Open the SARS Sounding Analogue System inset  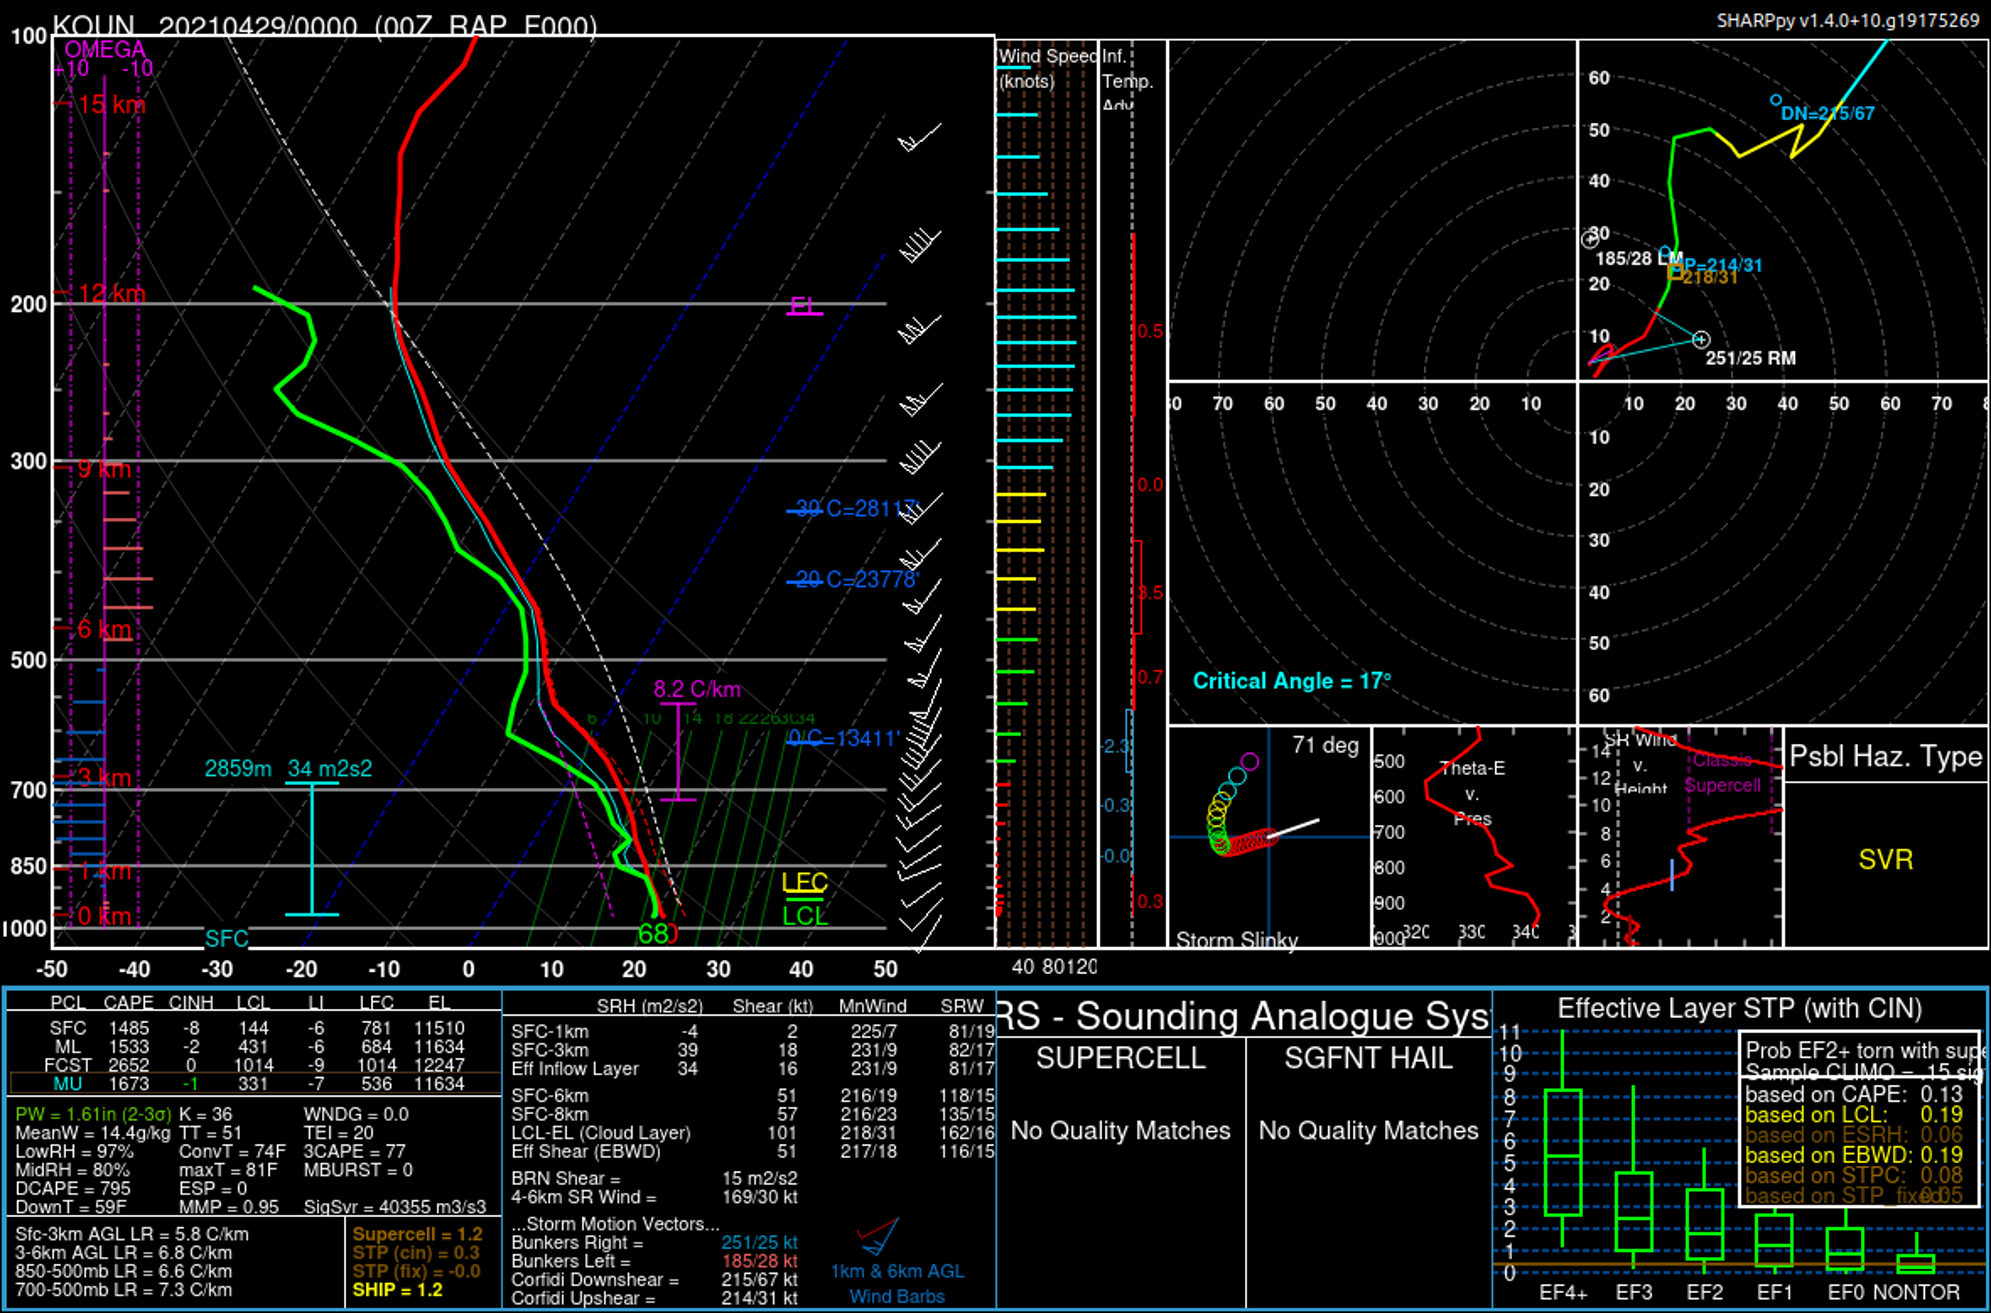pos(1243,1016)
